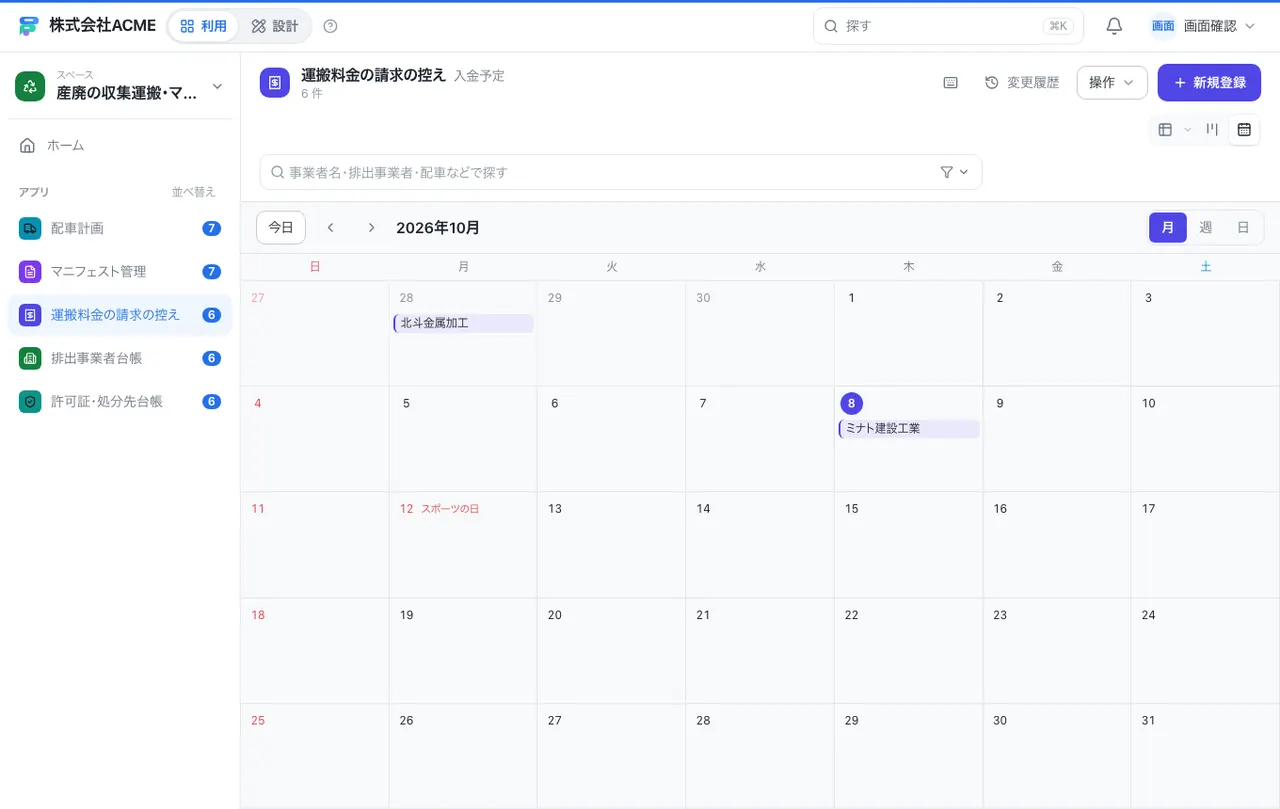Switch to 利用 mode
Viewport: 1280px width, 809px height.
(203, 26)
